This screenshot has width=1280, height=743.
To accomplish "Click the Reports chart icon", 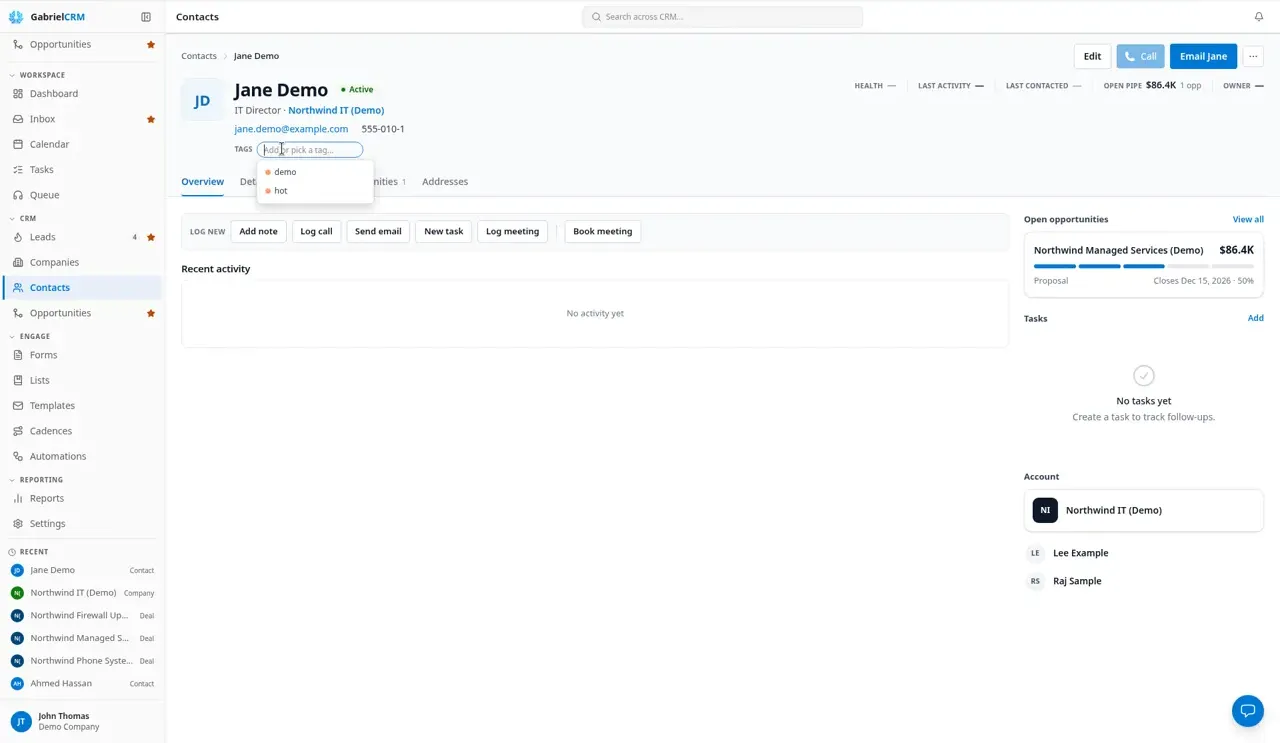I will pos(18,498).
